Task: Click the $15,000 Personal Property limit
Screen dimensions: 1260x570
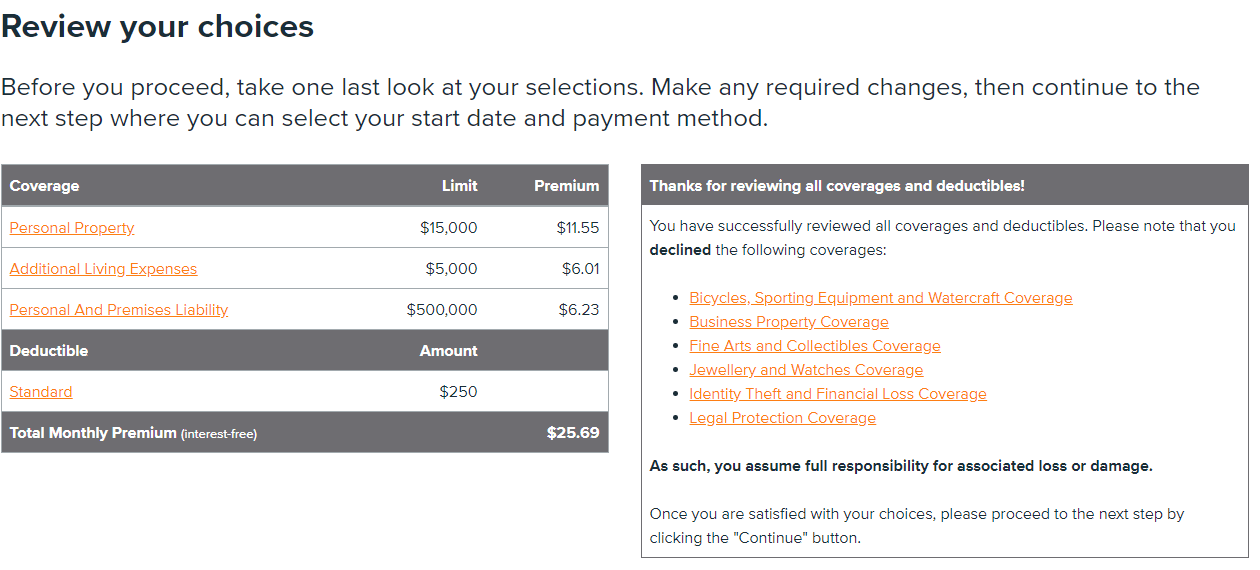Action: [448, 228]
